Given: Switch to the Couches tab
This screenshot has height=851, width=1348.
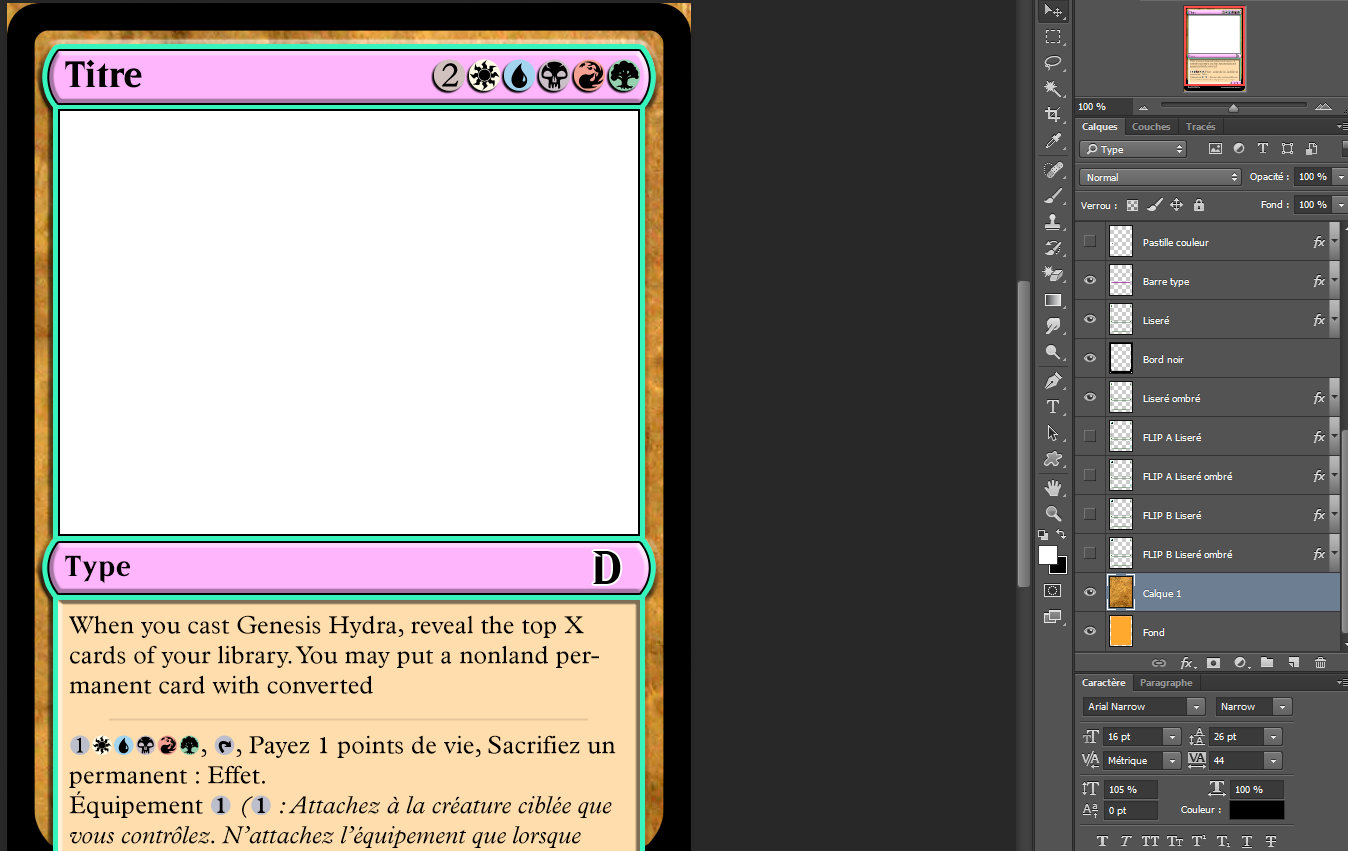Looking at the screenshot, I should click(1151, 127).
